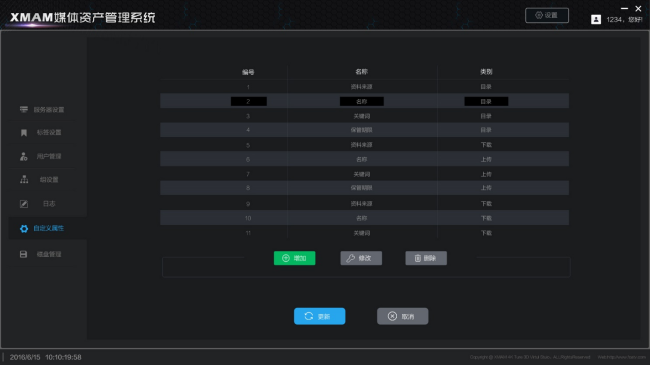This screenshot has height=366, width=650.
Task: Click the 下载 cell in row 10
Action: (x=486, y=218)
